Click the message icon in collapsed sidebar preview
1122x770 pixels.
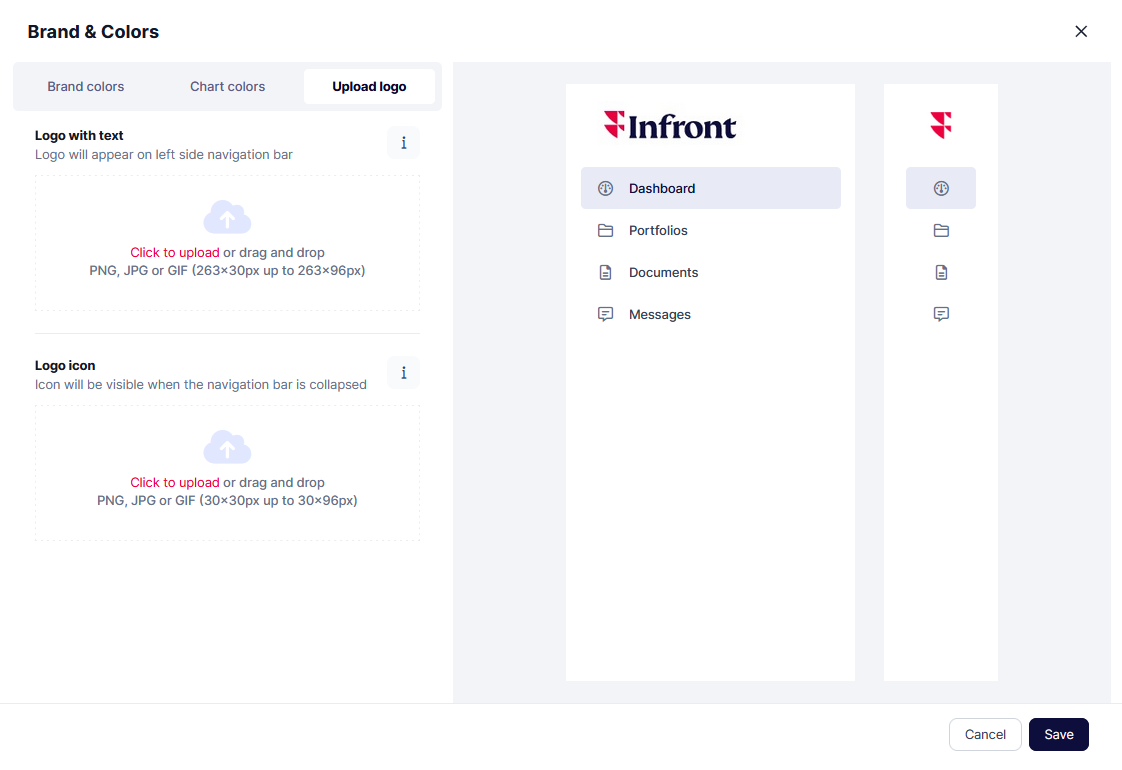click(x=941, y=314)
